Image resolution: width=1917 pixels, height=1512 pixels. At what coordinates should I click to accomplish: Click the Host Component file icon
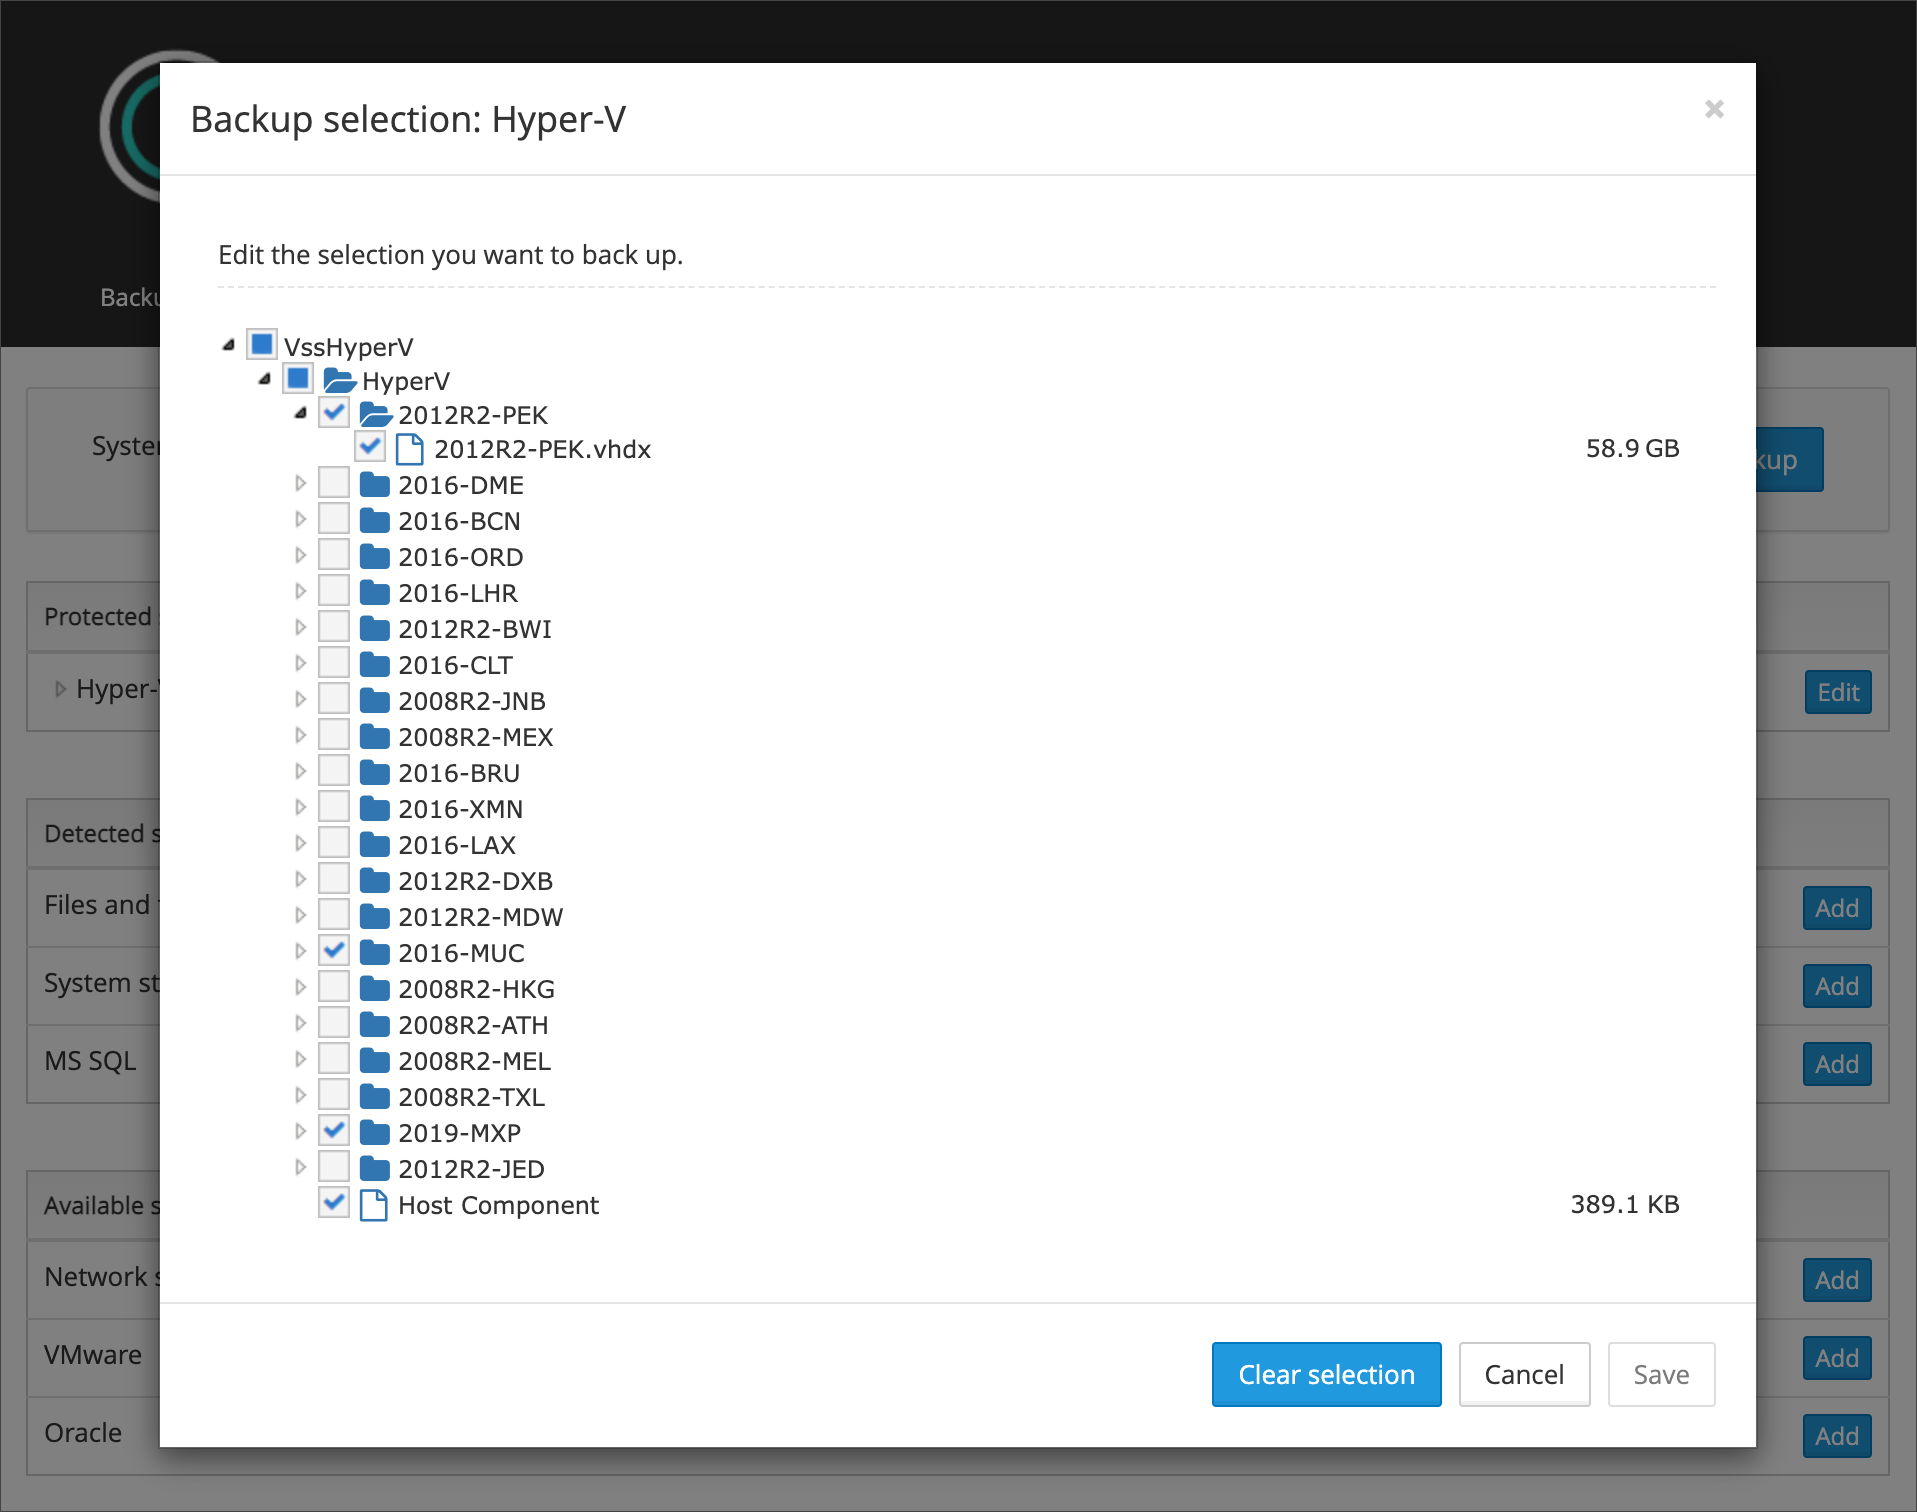pyautogui.click(x=374, y=1205)
